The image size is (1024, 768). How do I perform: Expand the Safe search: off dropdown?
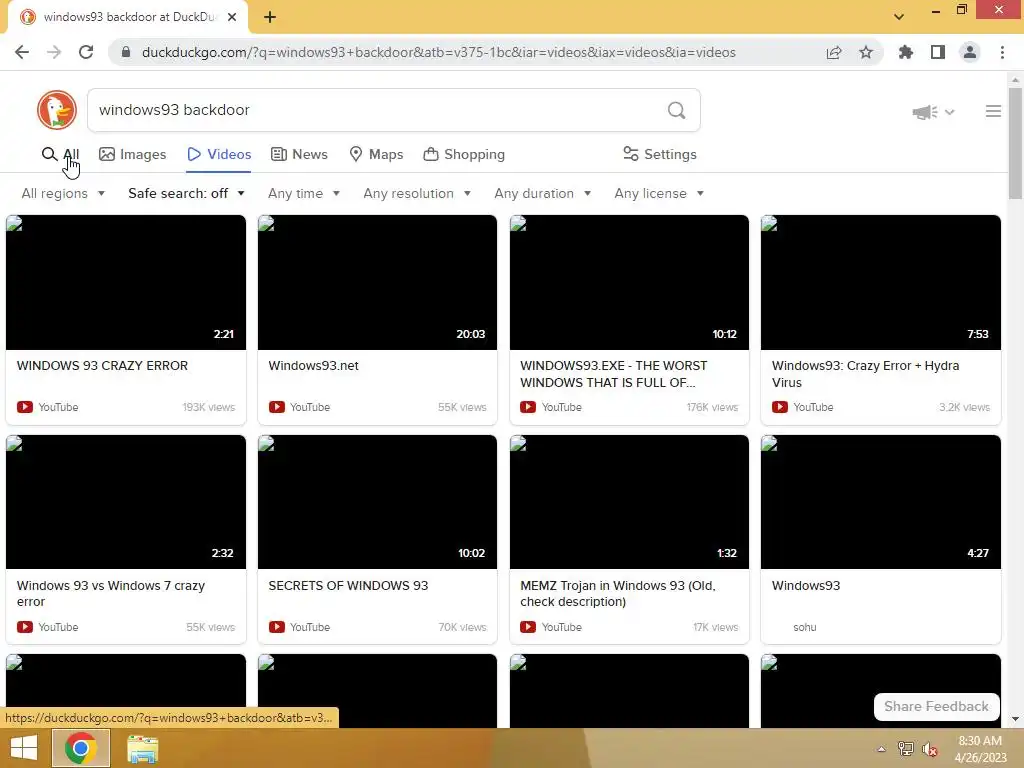[187, 193]
